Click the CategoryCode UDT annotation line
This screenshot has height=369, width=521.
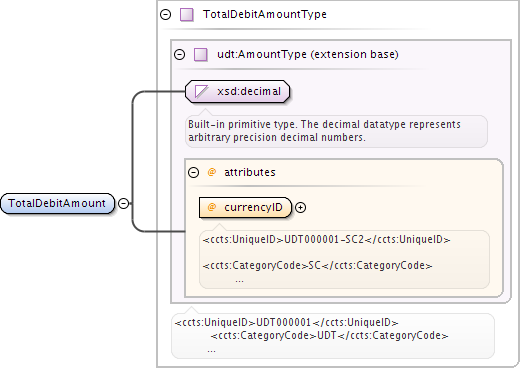329,335
